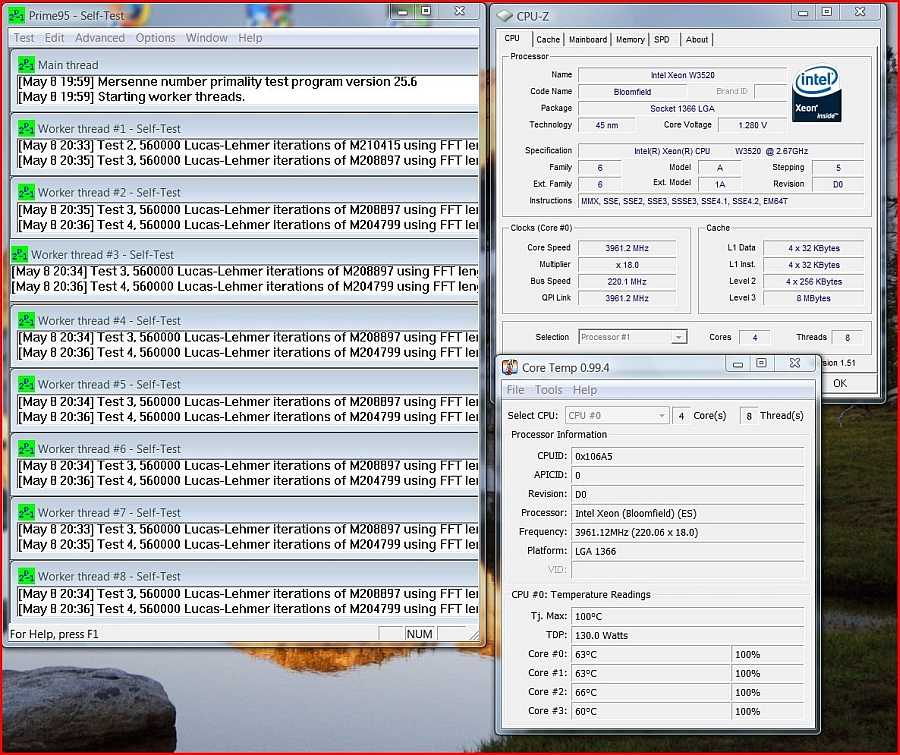Switch to the About tab in CPU-Z

[697, 40]
